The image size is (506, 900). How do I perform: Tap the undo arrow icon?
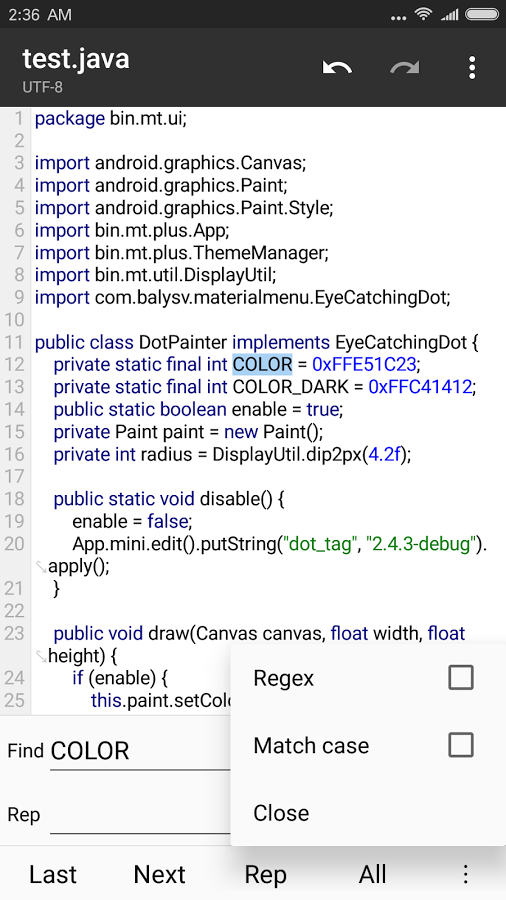[337, 68]
